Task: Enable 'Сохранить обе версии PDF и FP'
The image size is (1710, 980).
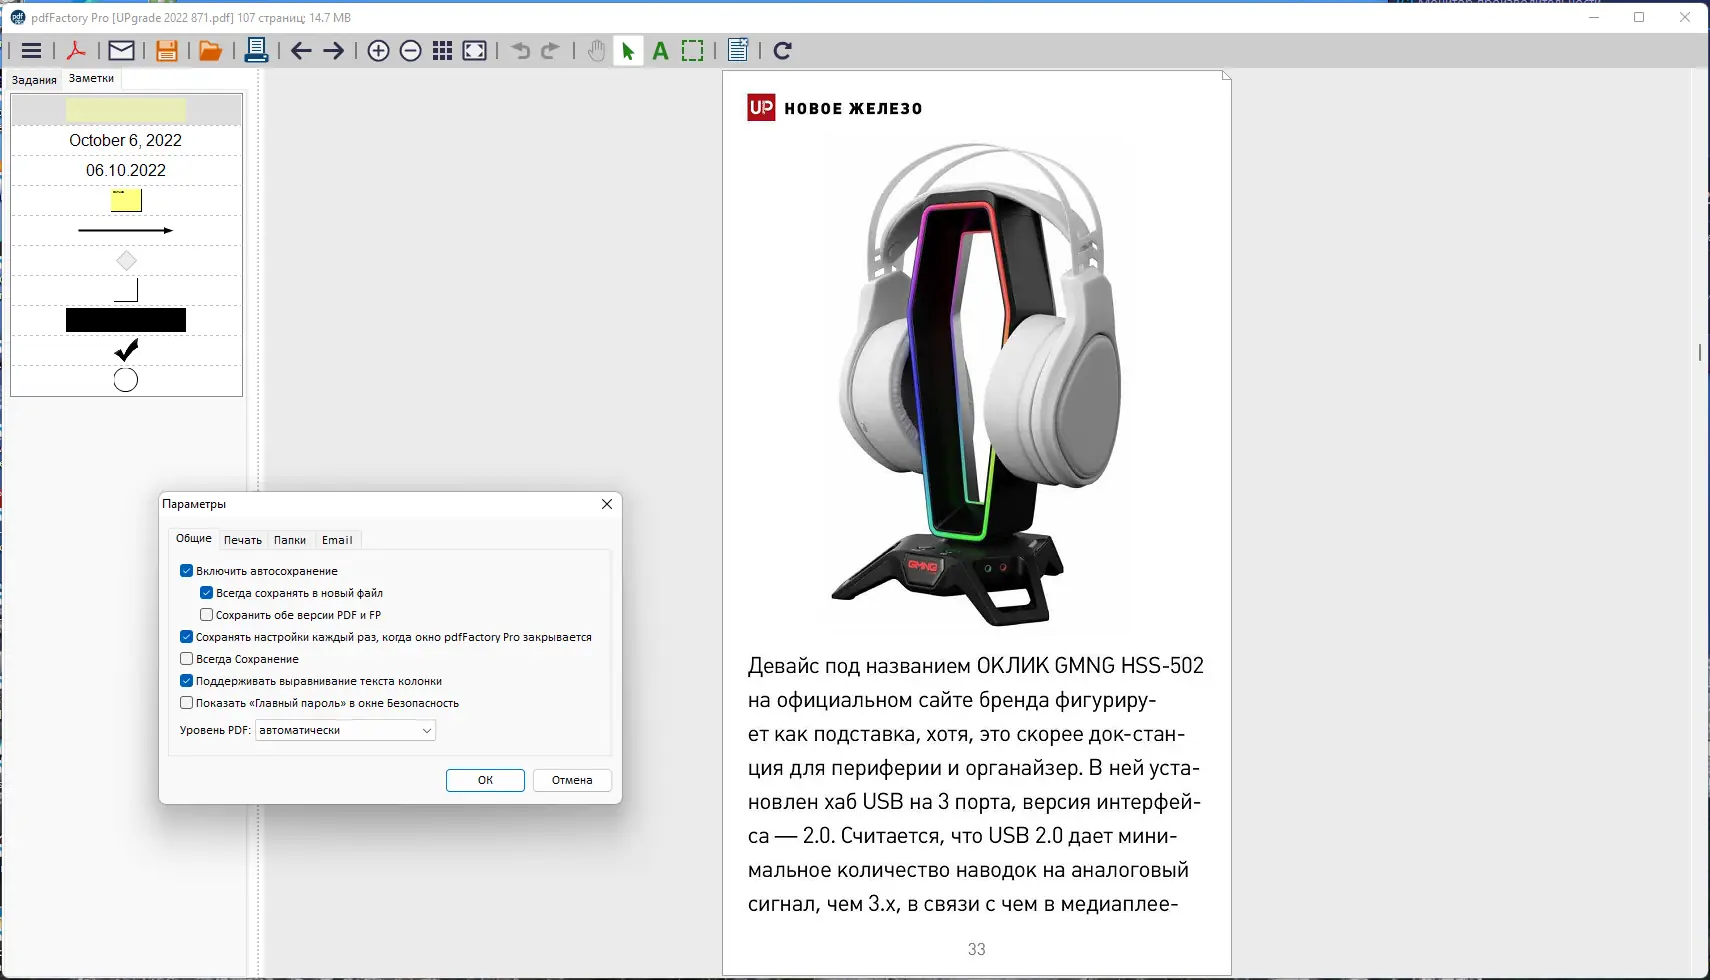Action: 206,615
